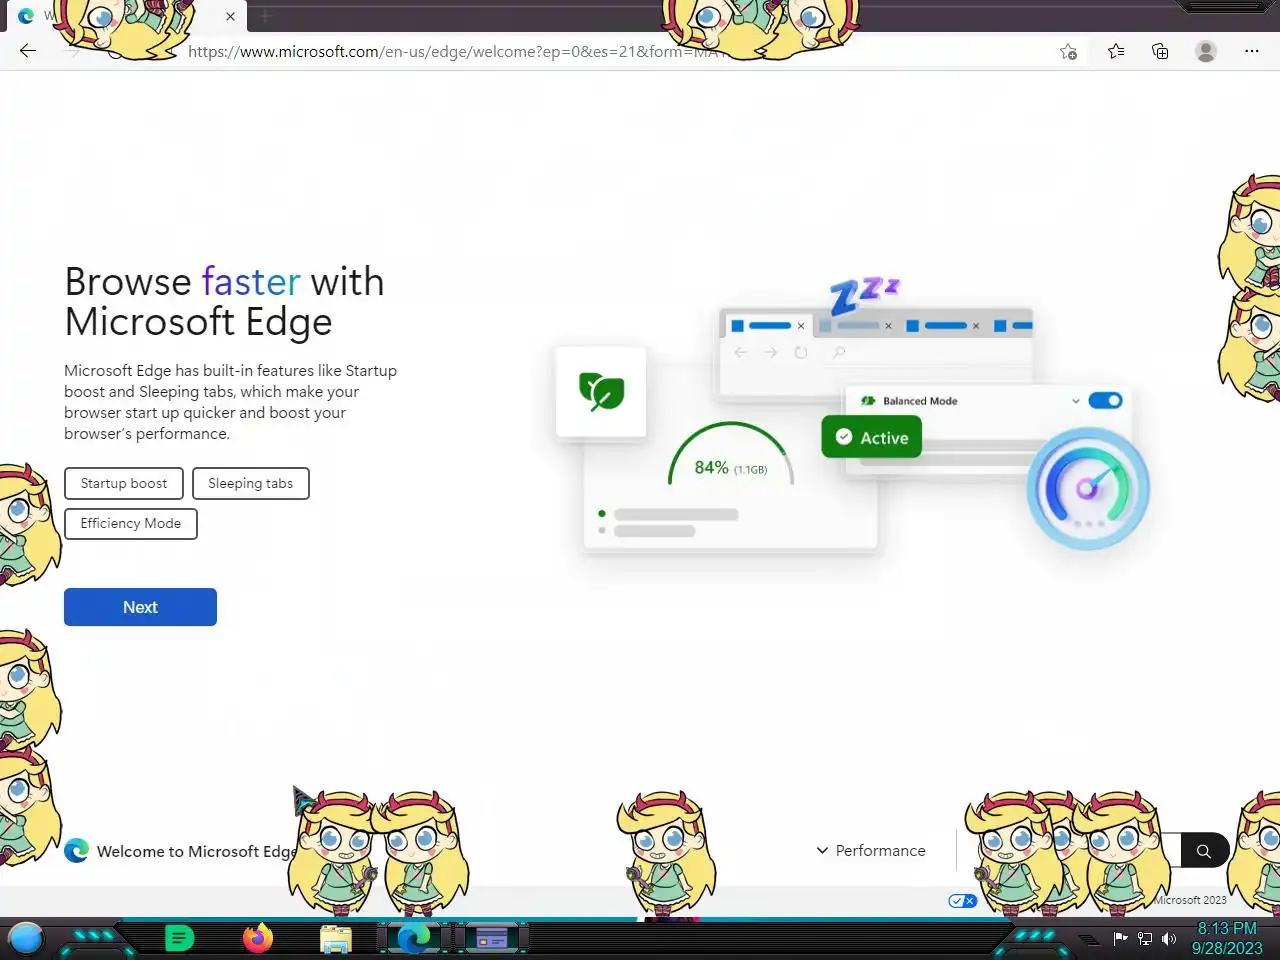
Task: Open Edge Settings and more ellipsis
Action: coord(1252,51)
